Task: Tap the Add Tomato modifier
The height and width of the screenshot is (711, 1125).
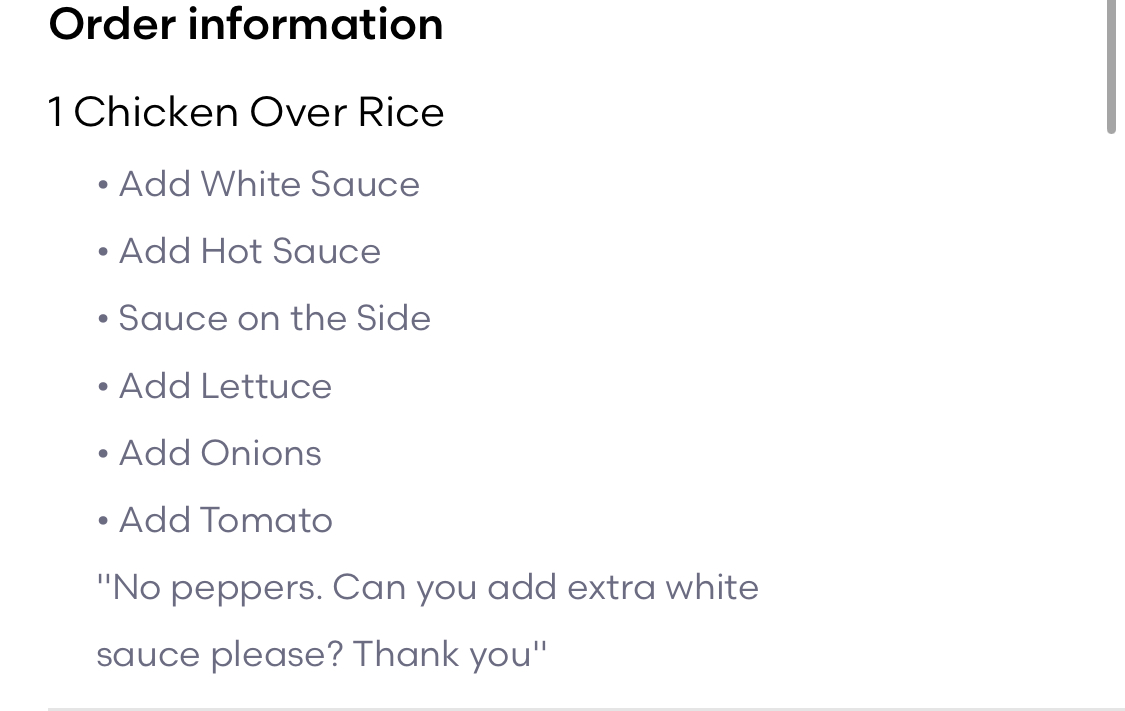Action: 226,520
